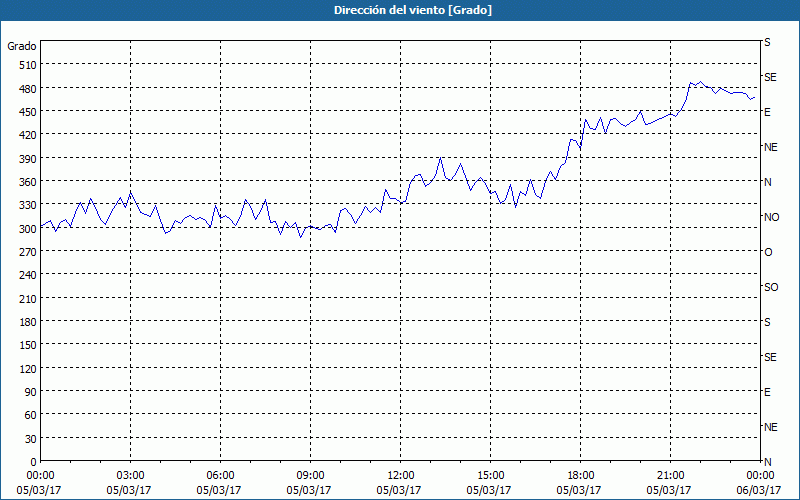Click the 21:00 time axis label
The width and height of the screenshot is (800, 500).
pyautogui.click(x=669, y=476)
